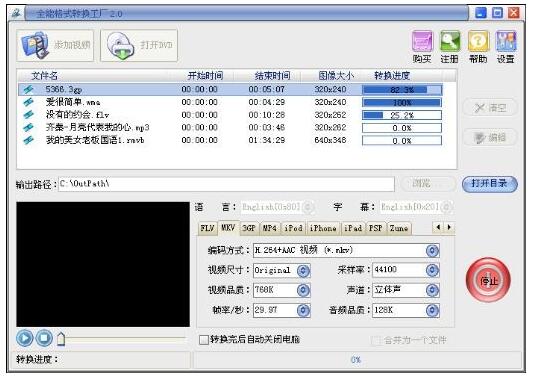Screen dimensions: 547x376
Task: Click the End Time (结束时间) column header
Action: coord(273,76)
